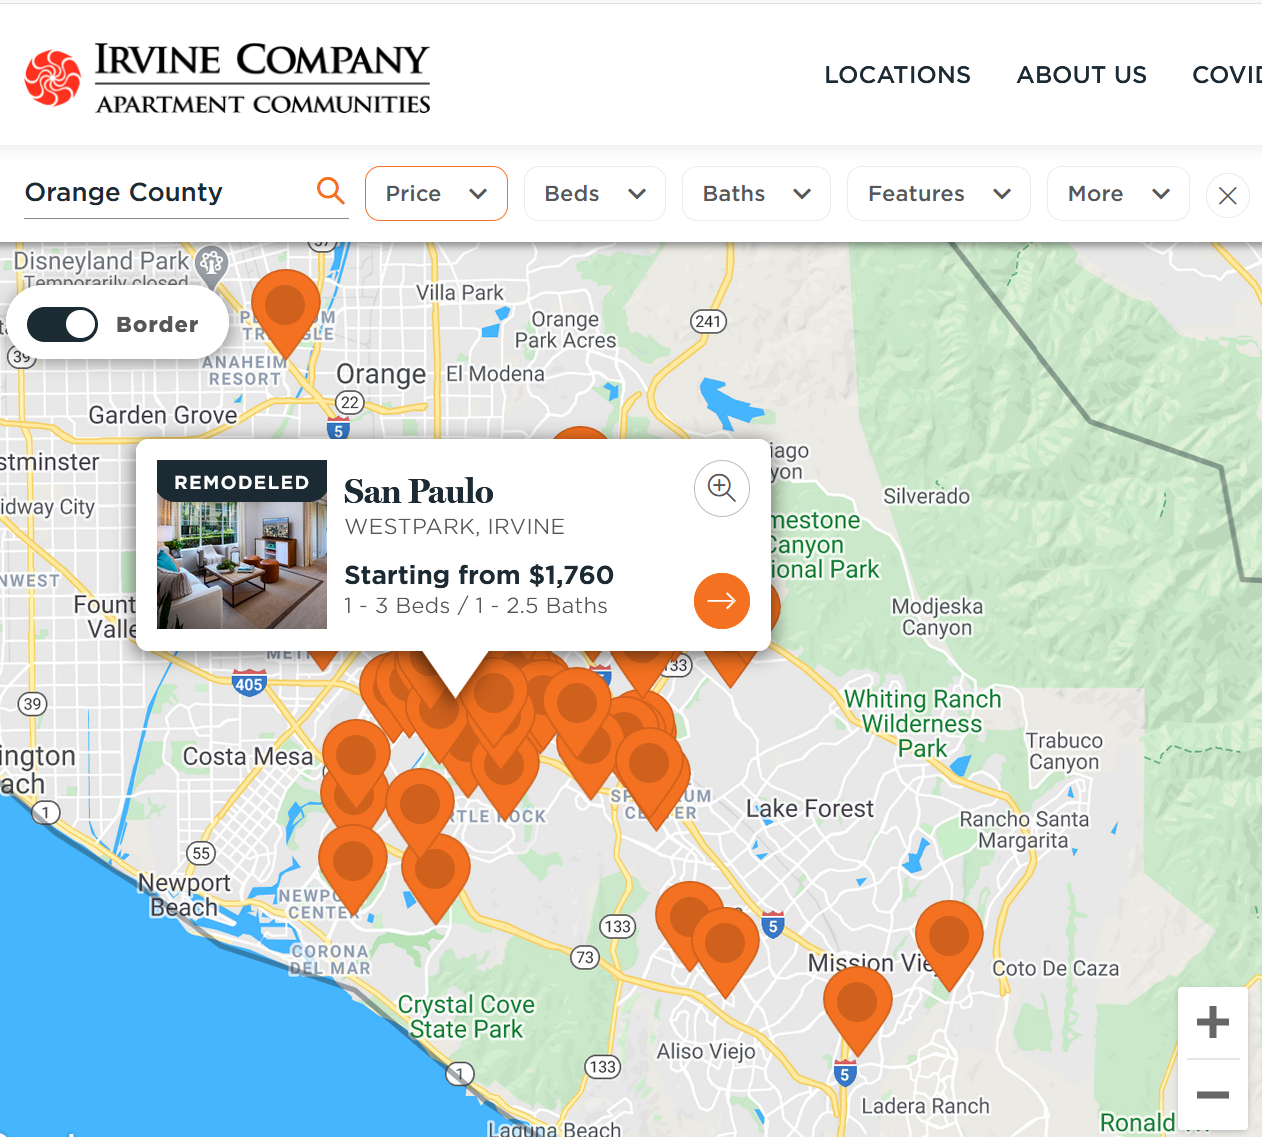This screenshot has height=1137, width=1262.
Task: Click the Modjeska Canyon map label
Action: 937,617
